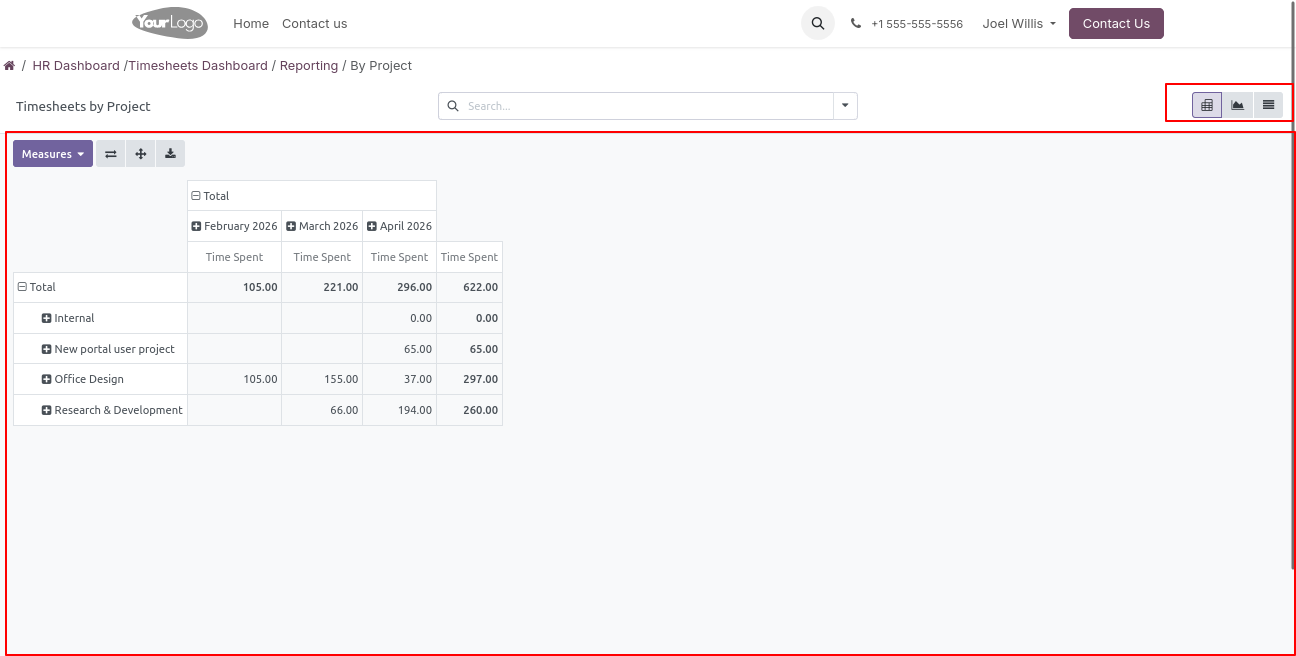
Task: Click the home icon in breadcrumb
Action: (x=9, y=66)
